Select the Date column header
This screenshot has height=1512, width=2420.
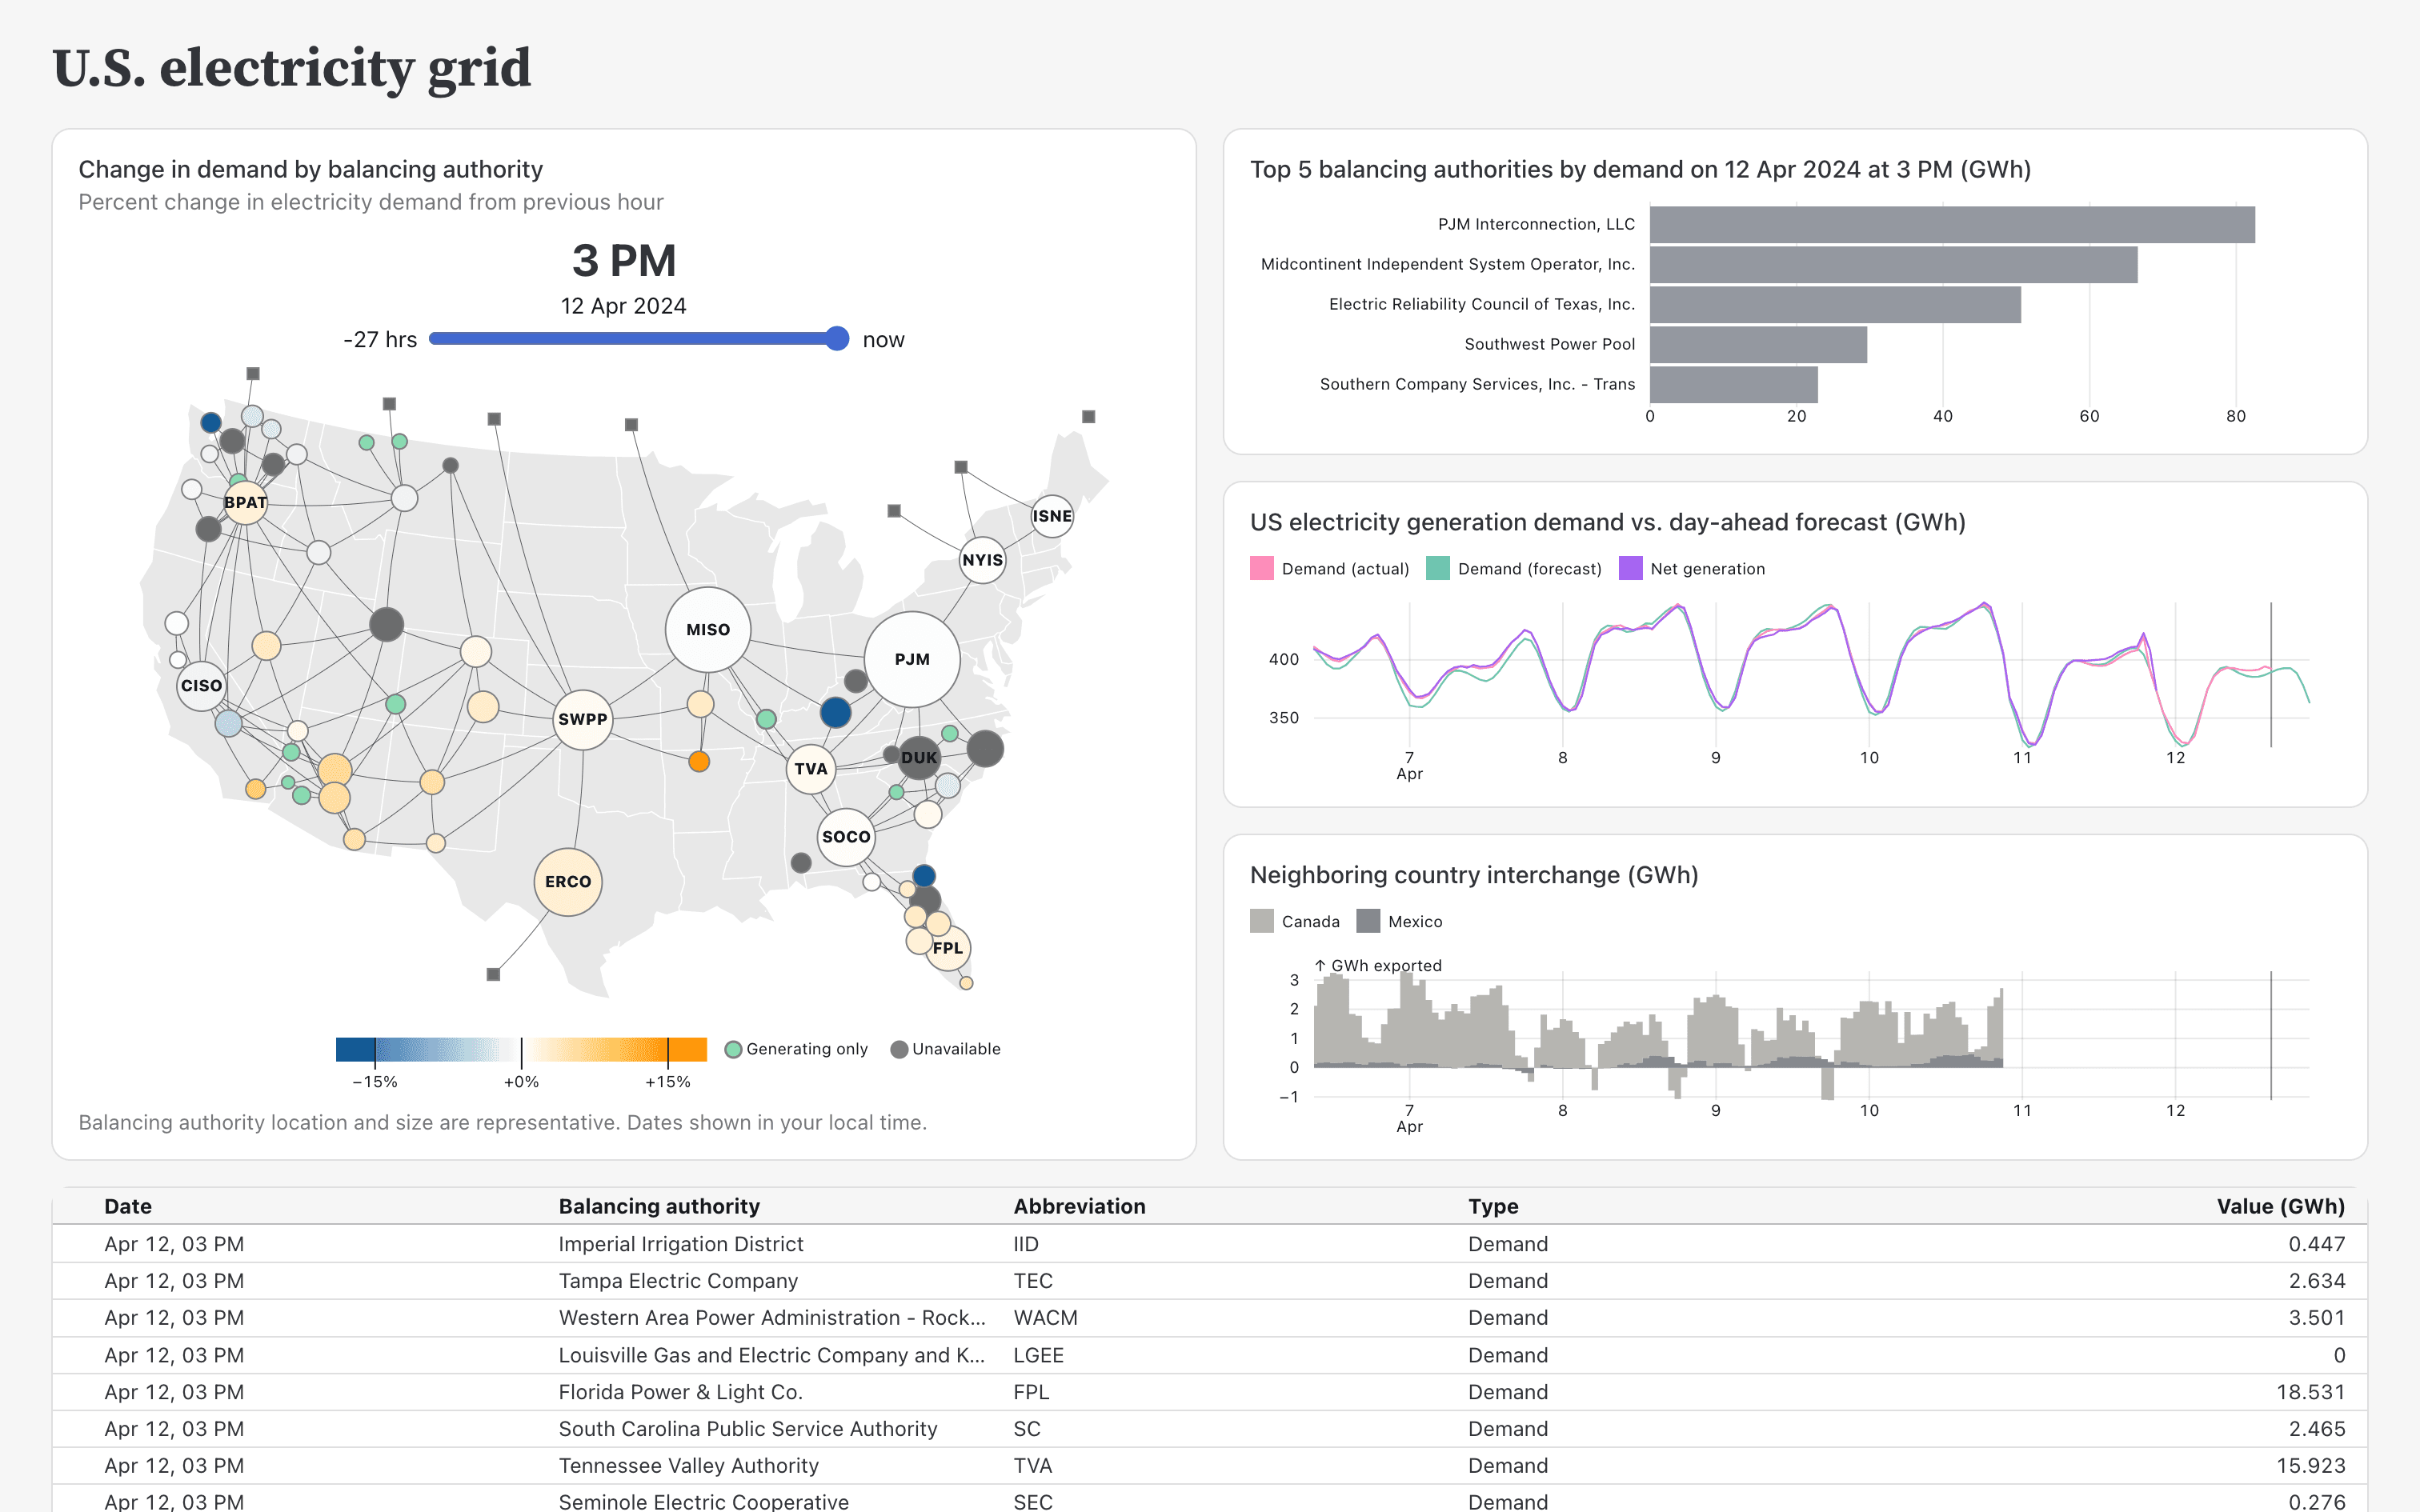coord(128,1206)
